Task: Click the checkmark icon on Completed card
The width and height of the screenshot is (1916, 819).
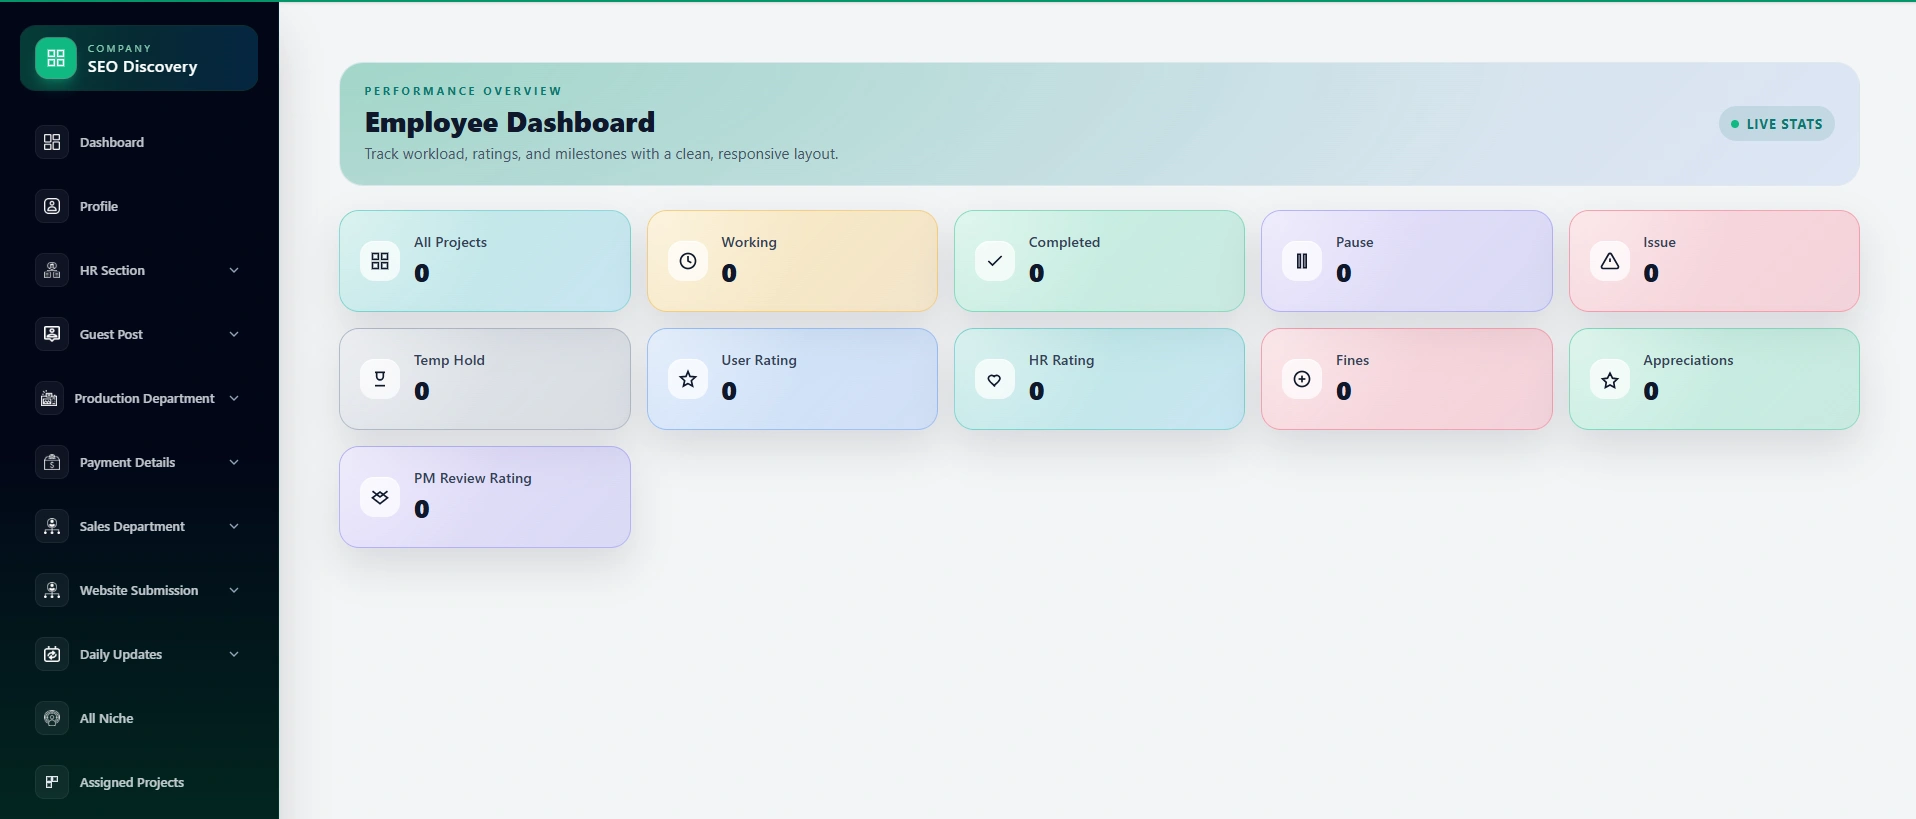Action: click(x=995, y=261)
